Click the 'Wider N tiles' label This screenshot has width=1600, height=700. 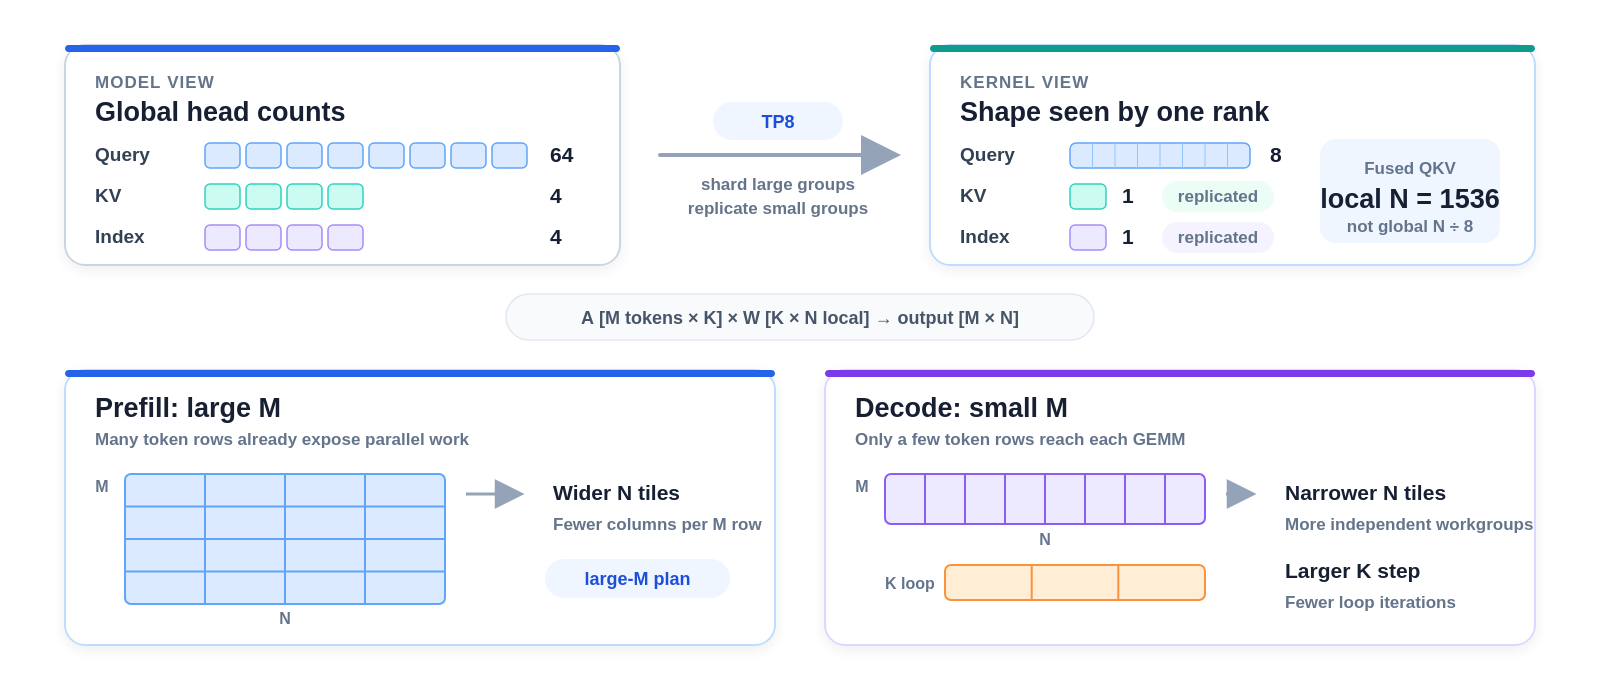pos(616,493)
